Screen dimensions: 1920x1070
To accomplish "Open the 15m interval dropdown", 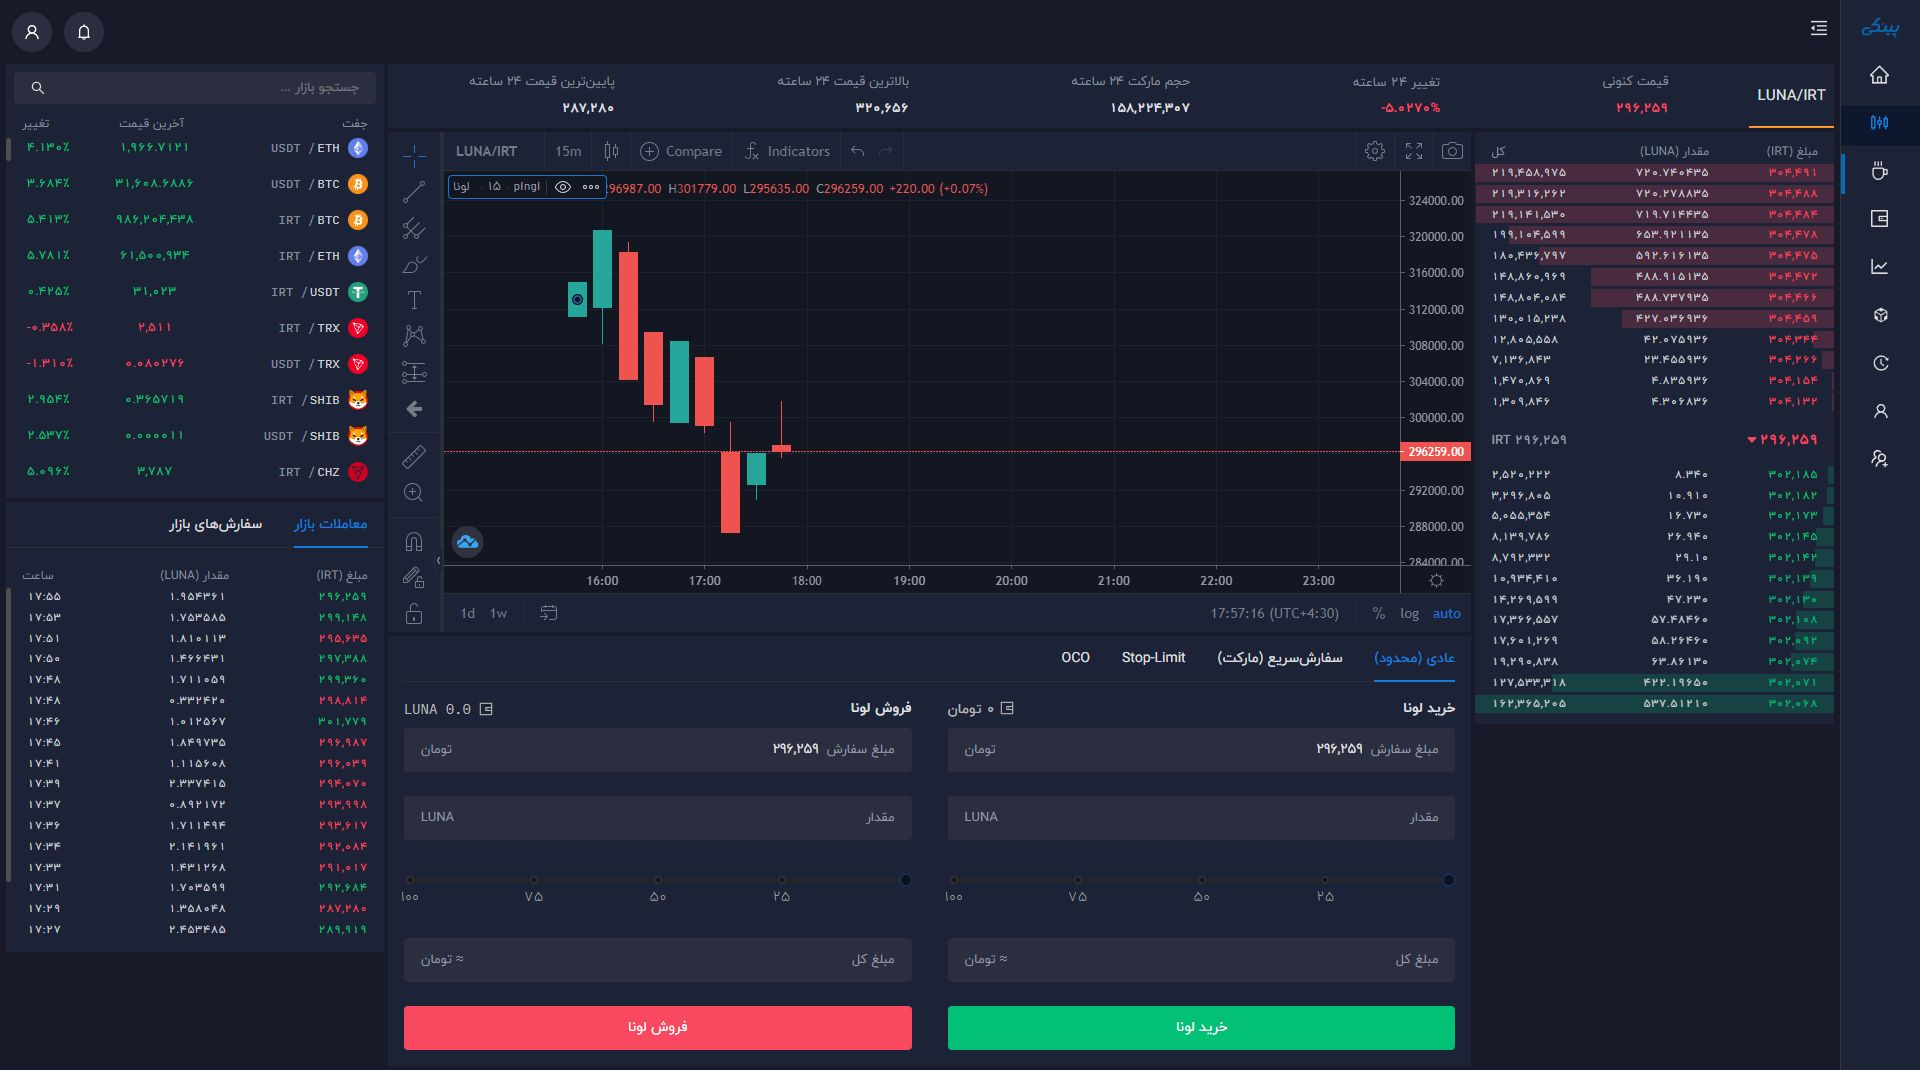I will click(568, 151).
